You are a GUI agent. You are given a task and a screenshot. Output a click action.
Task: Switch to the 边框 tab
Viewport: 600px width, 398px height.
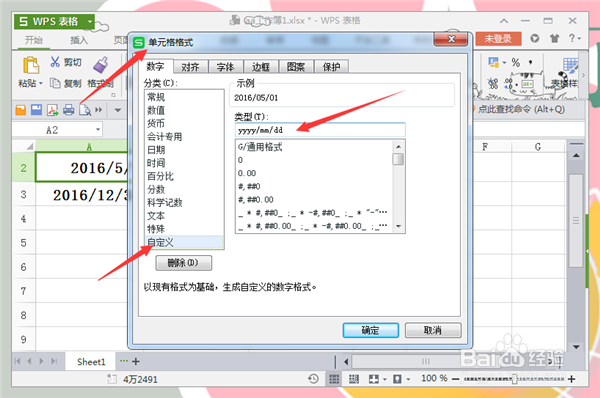coord(261,67)
